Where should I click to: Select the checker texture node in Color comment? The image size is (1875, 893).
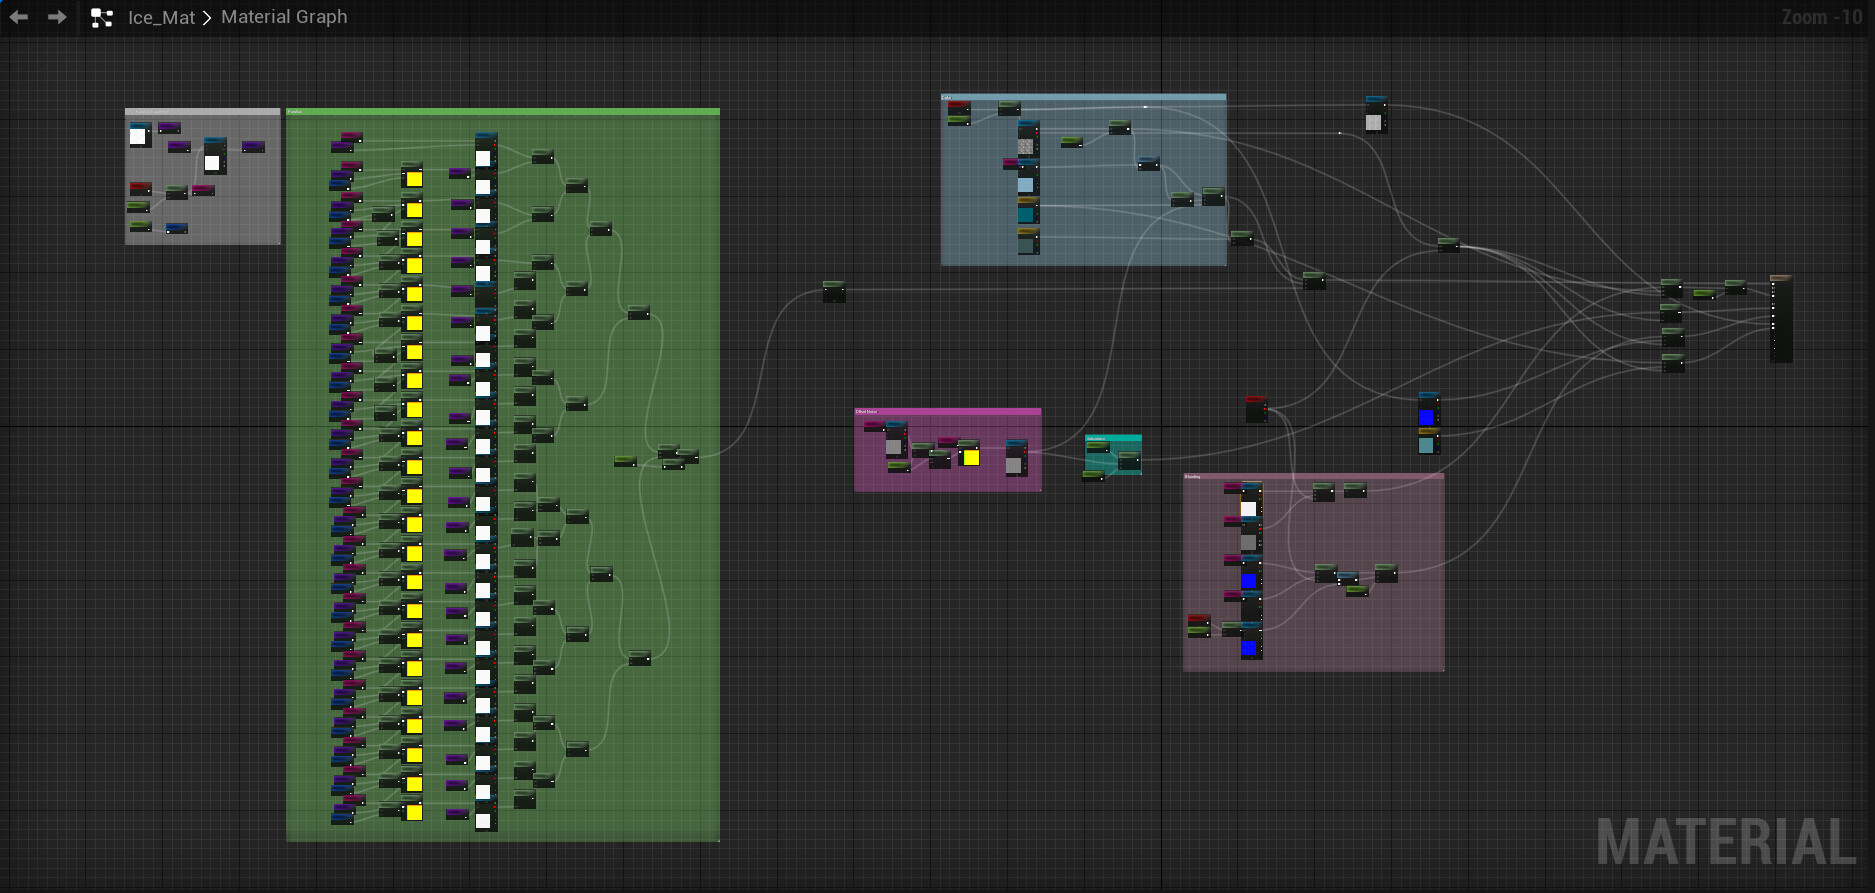1028,138
